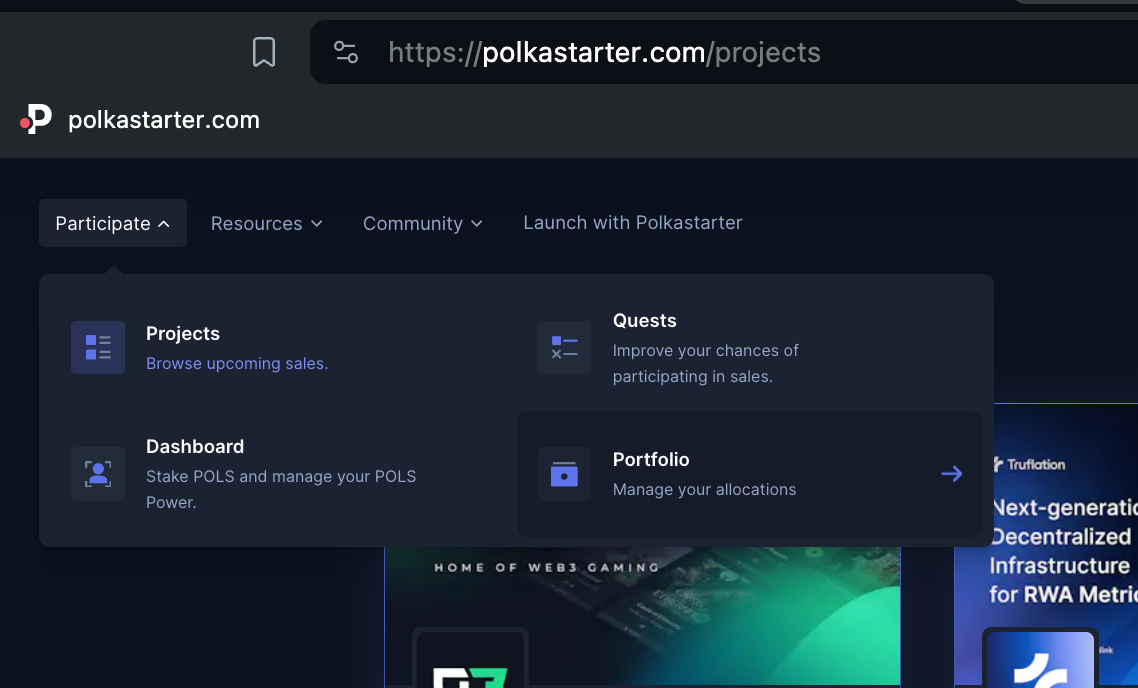Open the Projects menu item
This screenshot has height=688, width=1138.
[183, 333]
